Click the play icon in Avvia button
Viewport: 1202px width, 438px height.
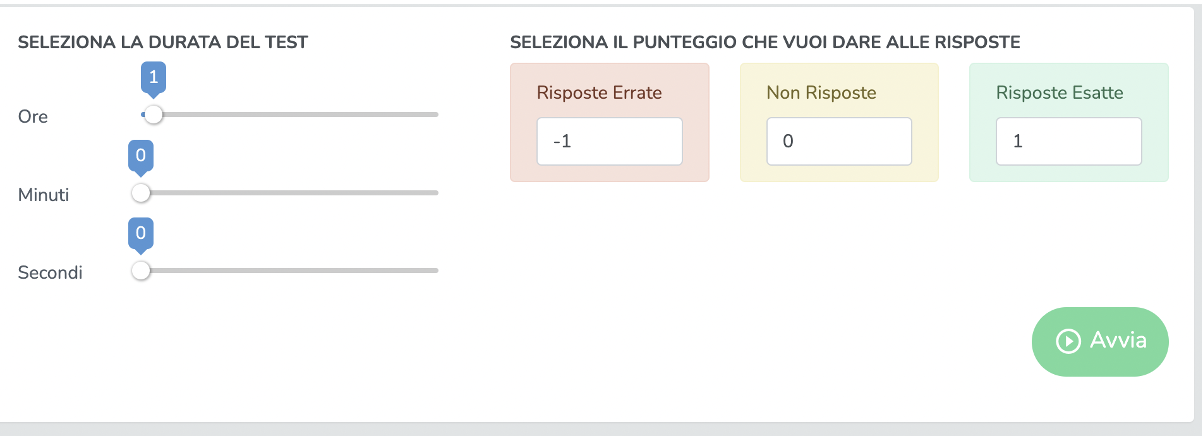(x=1068, y=342)
